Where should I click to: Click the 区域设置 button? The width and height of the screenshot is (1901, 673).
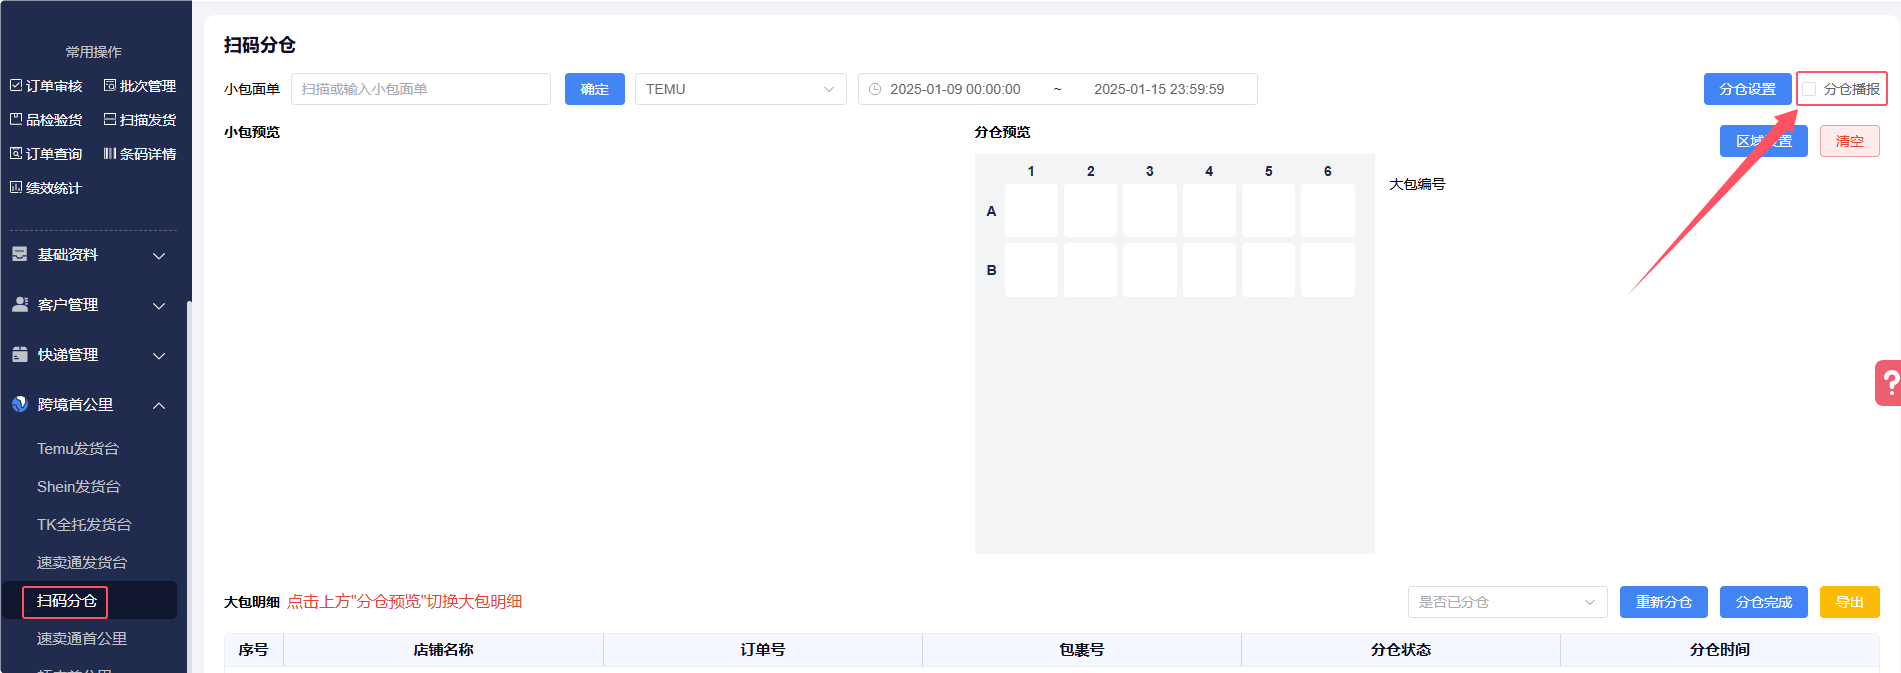[x=1764, y=141]
